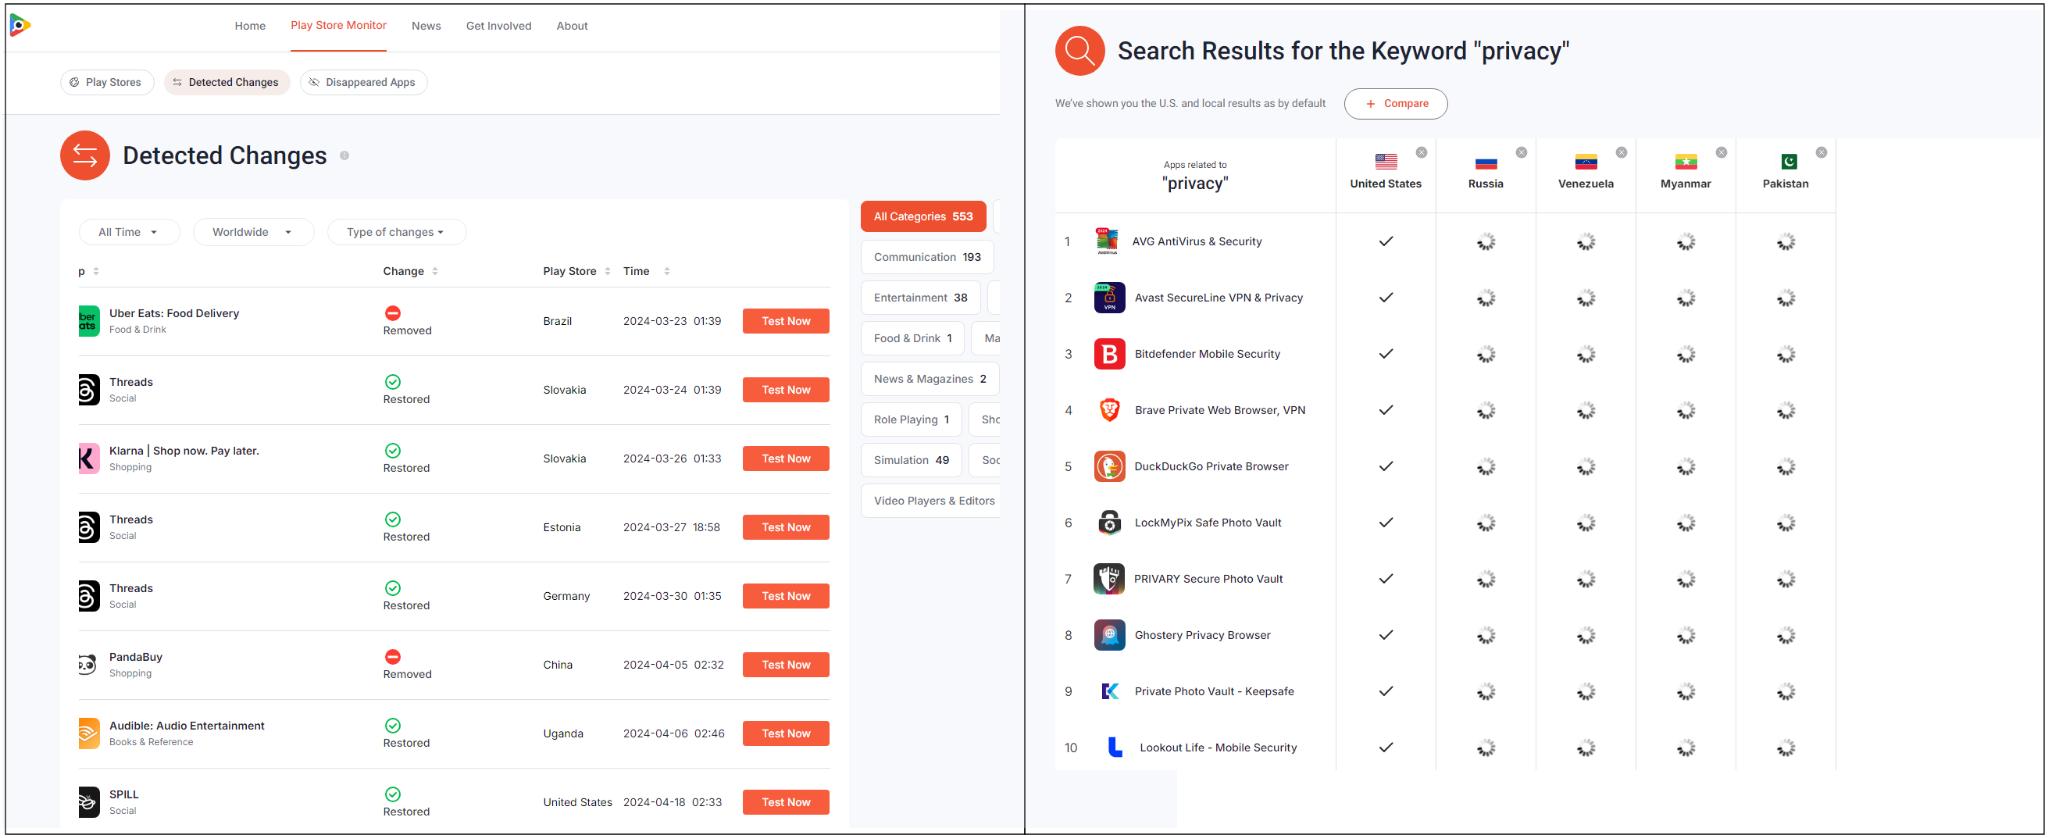Click the Venezuela flag icon
The width and height of the screenshot is (2048, 838).
pyautogui.click(x=1586, y=162)
